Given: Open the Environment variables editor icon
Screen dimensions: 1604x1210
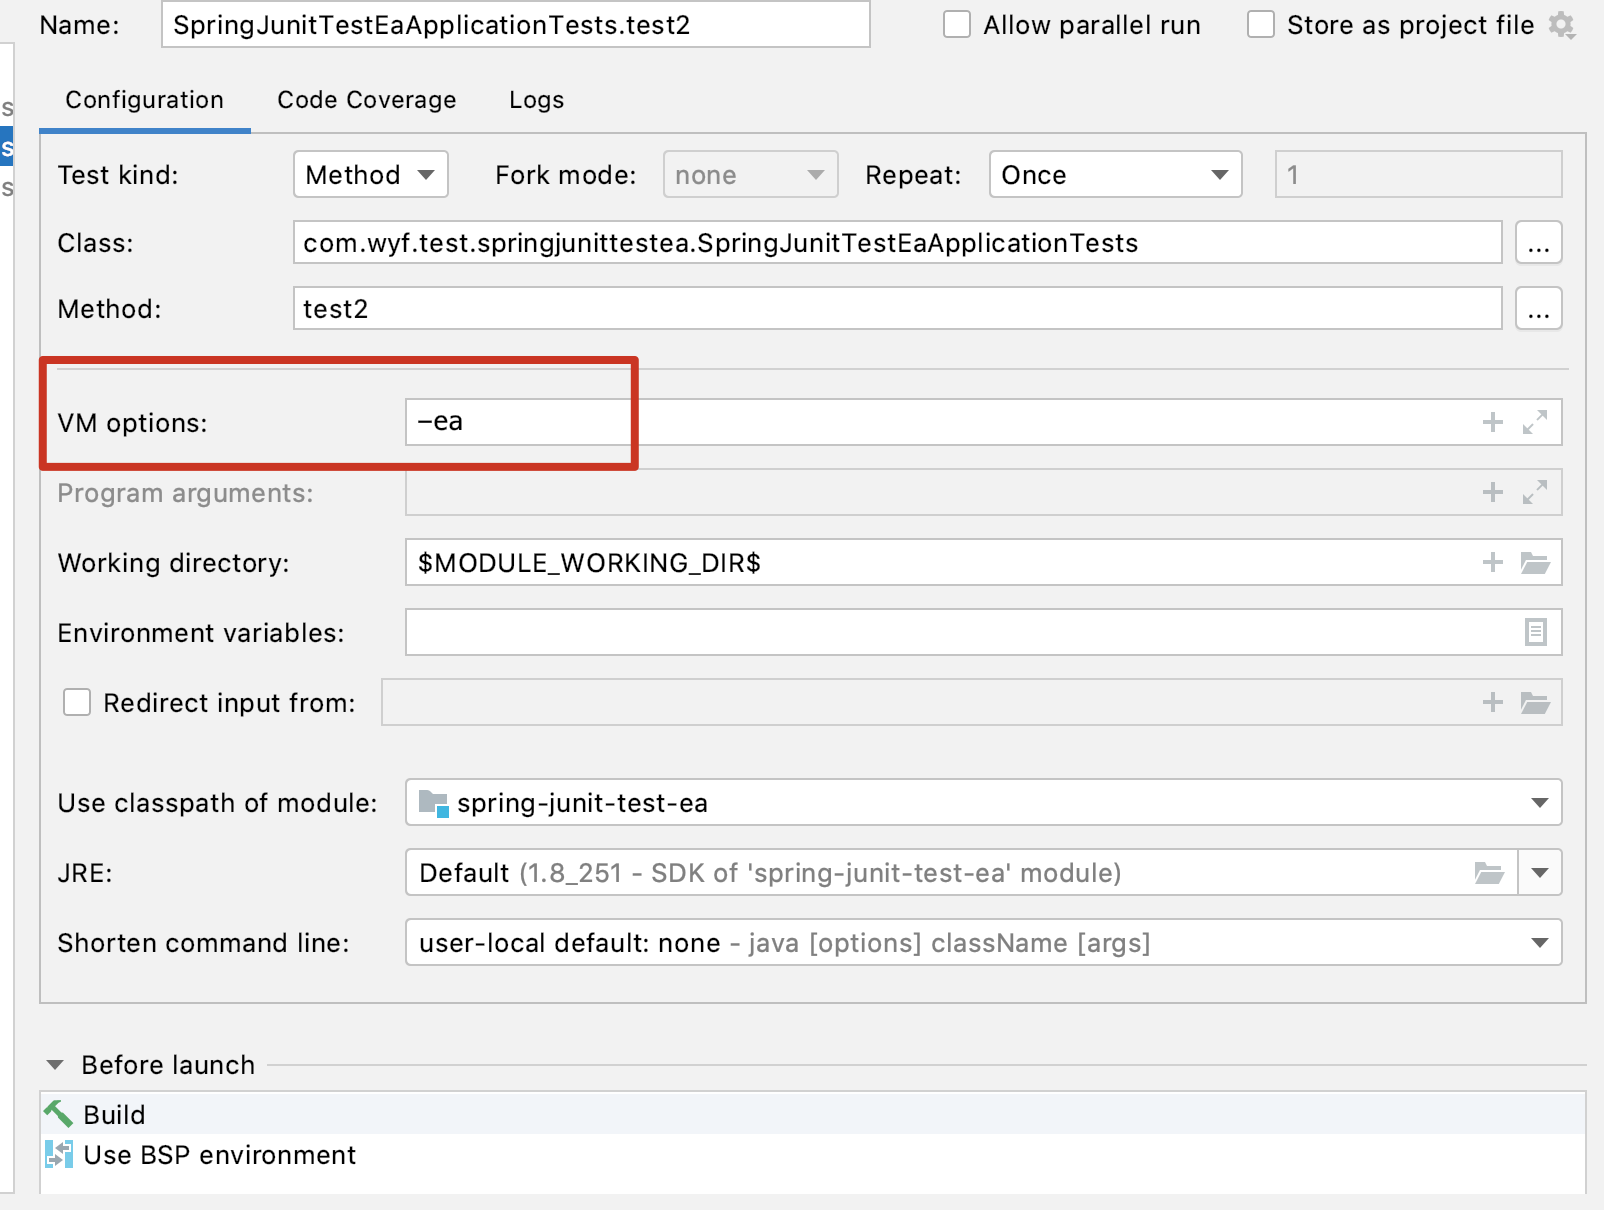Looking at the screenshot, I should pos(1536,632).
